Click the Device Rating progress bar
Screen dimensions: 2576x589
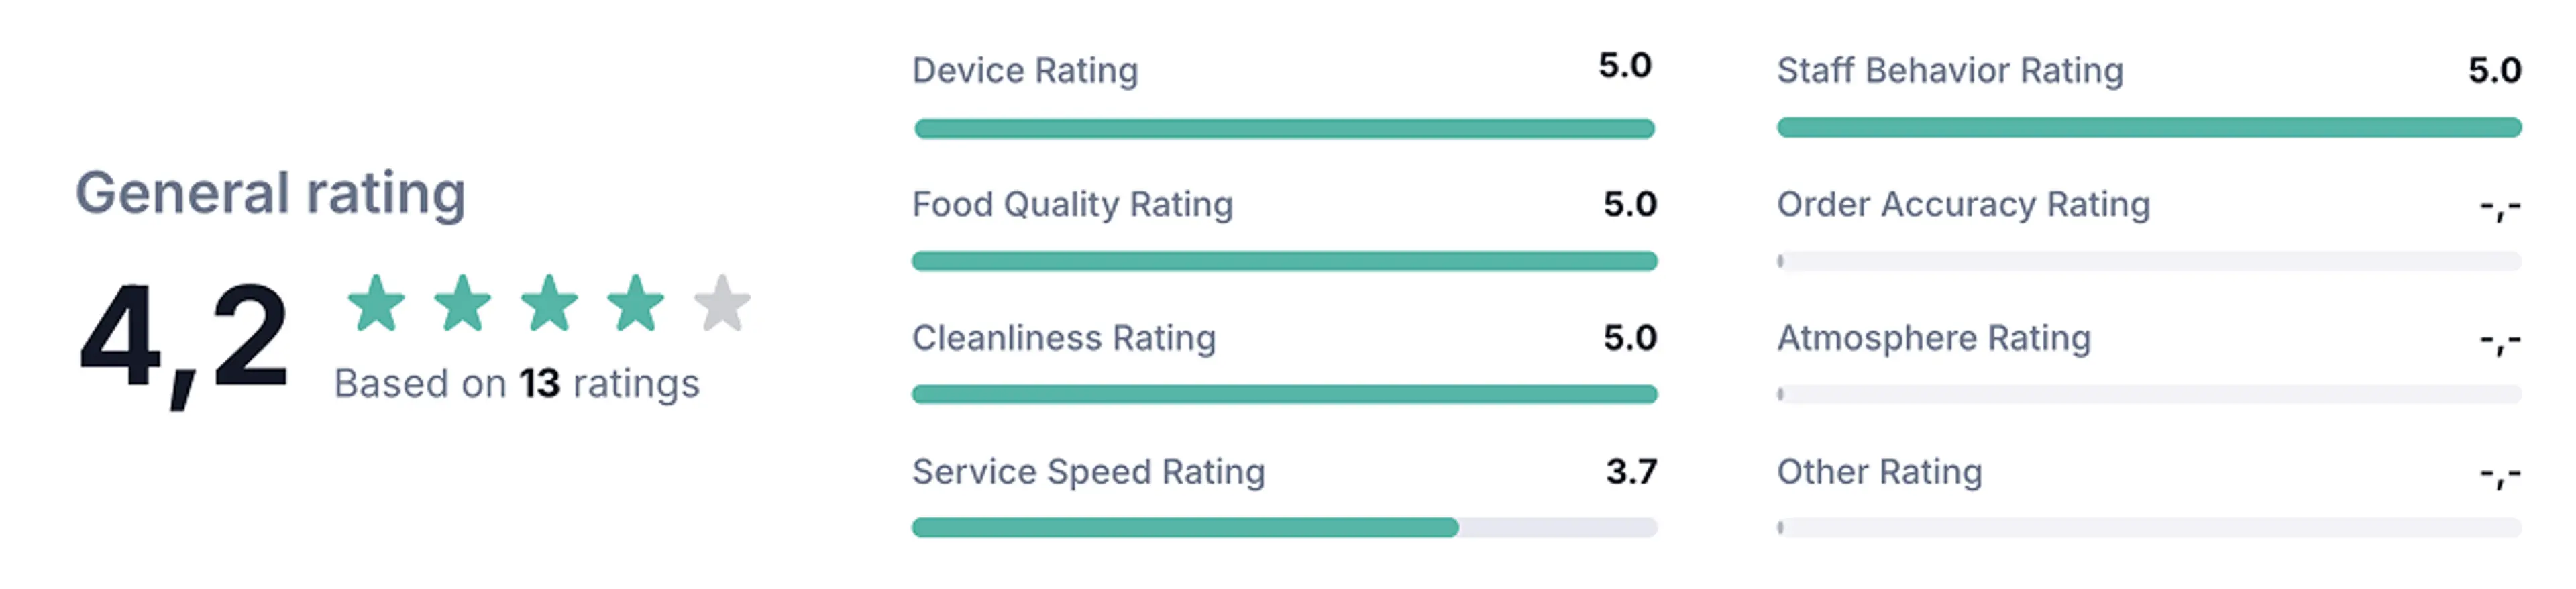tap(1284, 129)
